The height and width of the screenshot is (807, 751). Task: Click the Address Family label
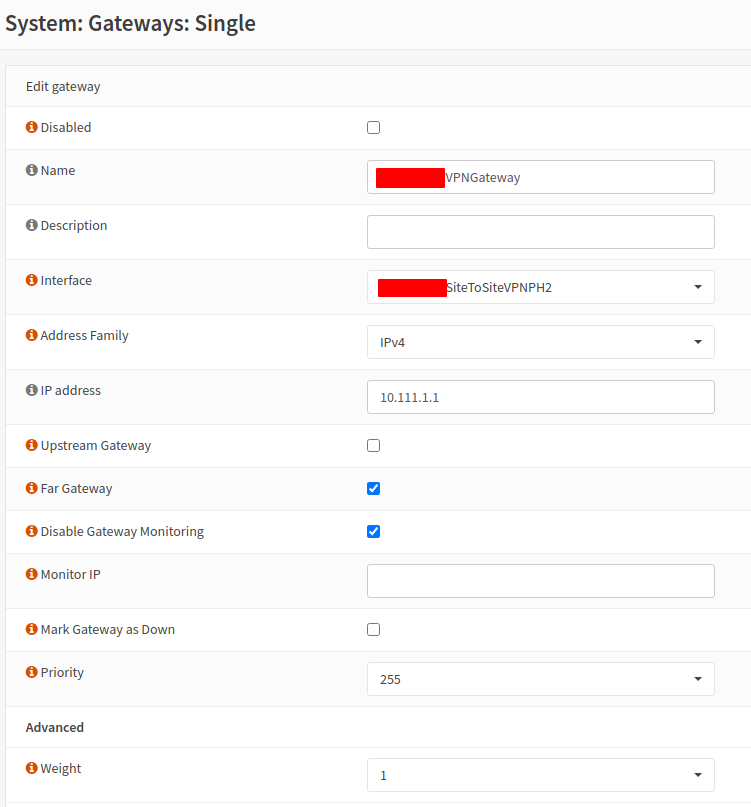tap(84, 336)
